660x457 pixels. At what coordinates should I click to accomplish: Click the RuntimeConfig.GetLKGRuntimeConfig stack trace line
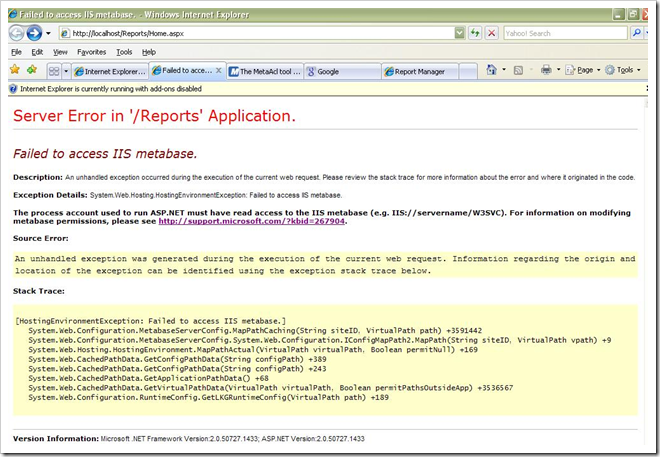coord(208,398)
